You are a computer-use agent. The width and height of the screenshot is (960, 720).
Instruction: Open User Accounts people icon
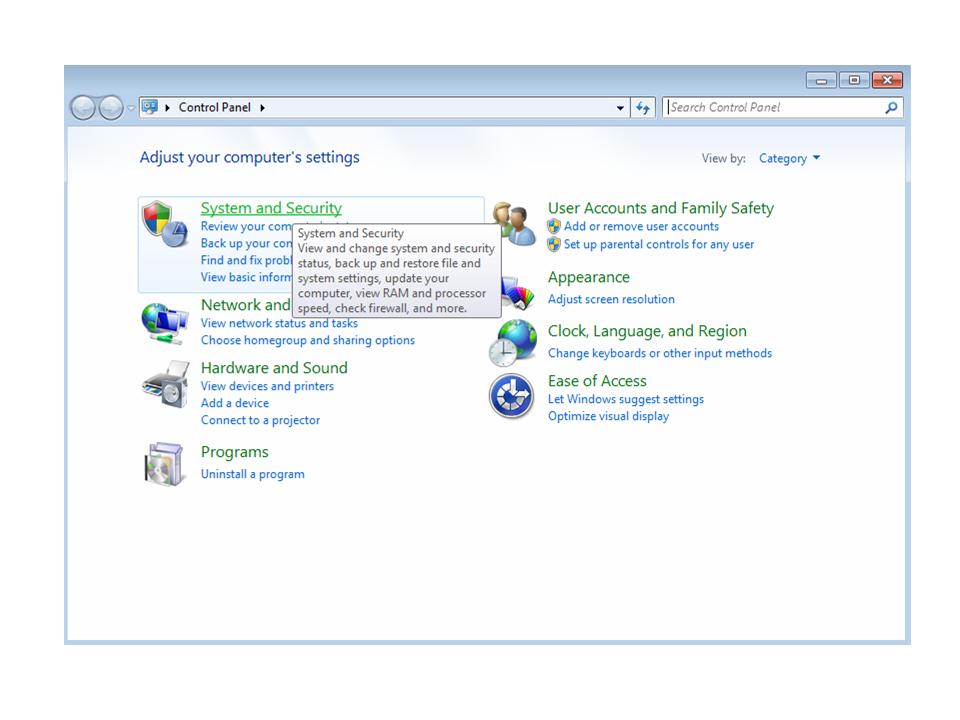click(x=516, y=223)
